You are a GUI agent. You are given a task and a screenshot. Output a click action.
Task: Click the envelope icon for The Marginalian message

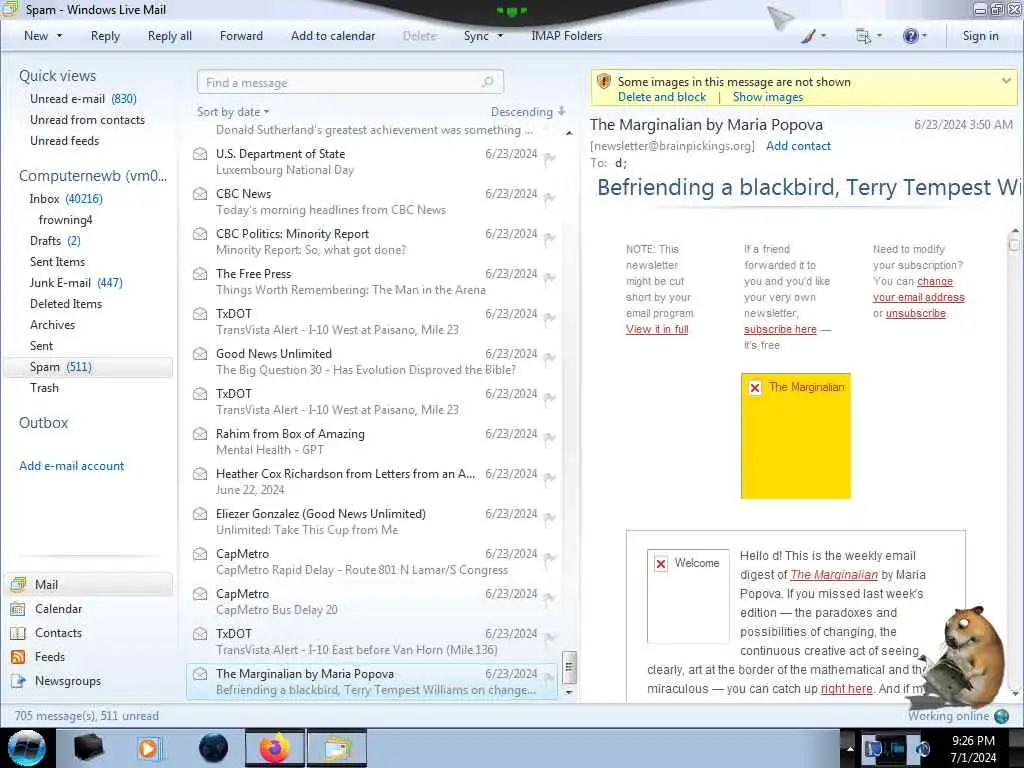coord(200,674)
